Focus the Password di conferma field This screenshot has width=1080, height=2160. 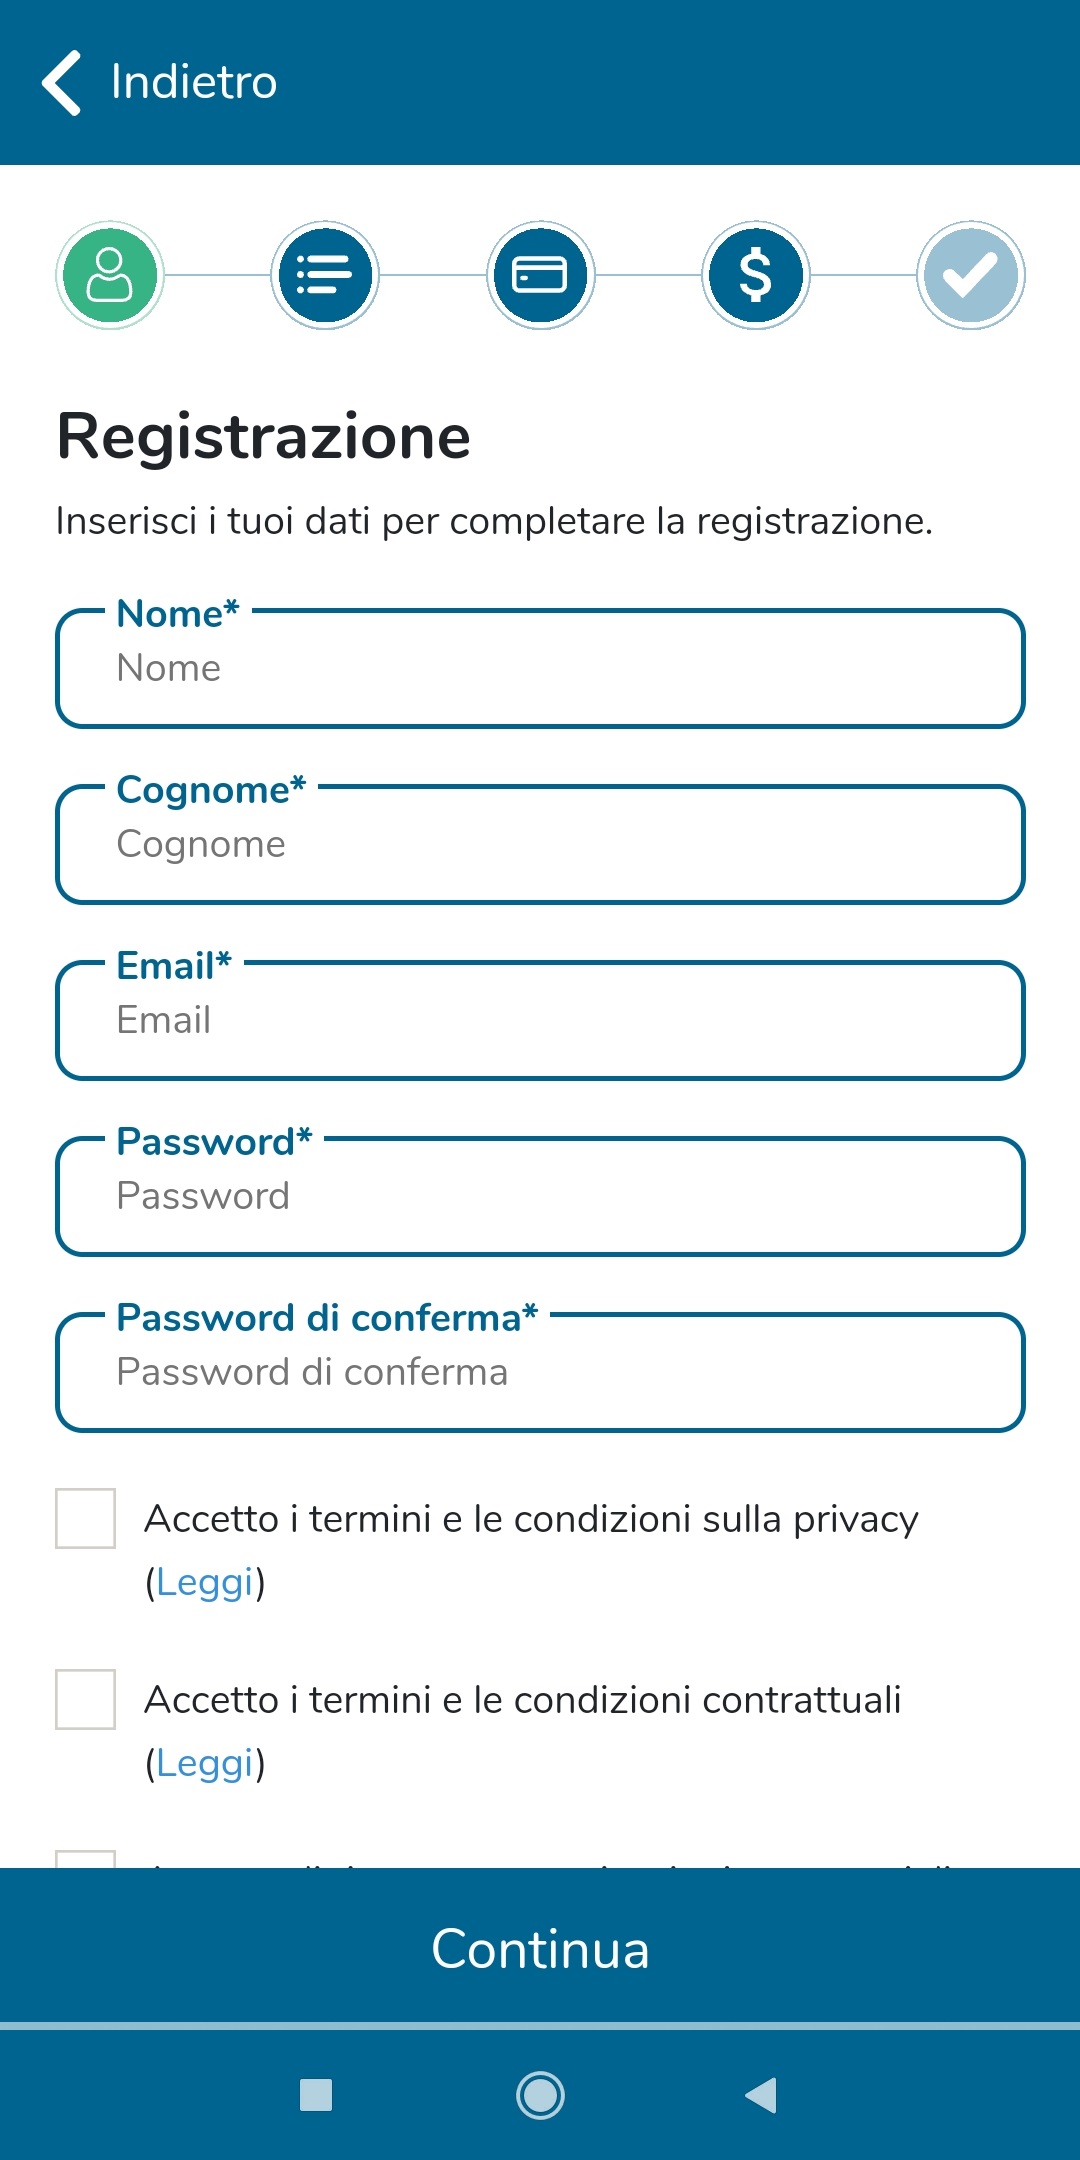pyautogui.click(x=540, y=1373)
